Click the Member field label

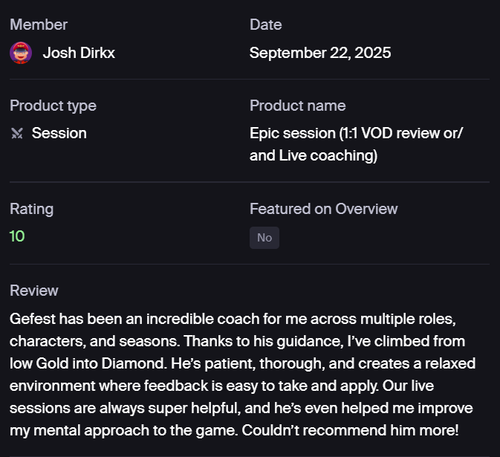39,25
